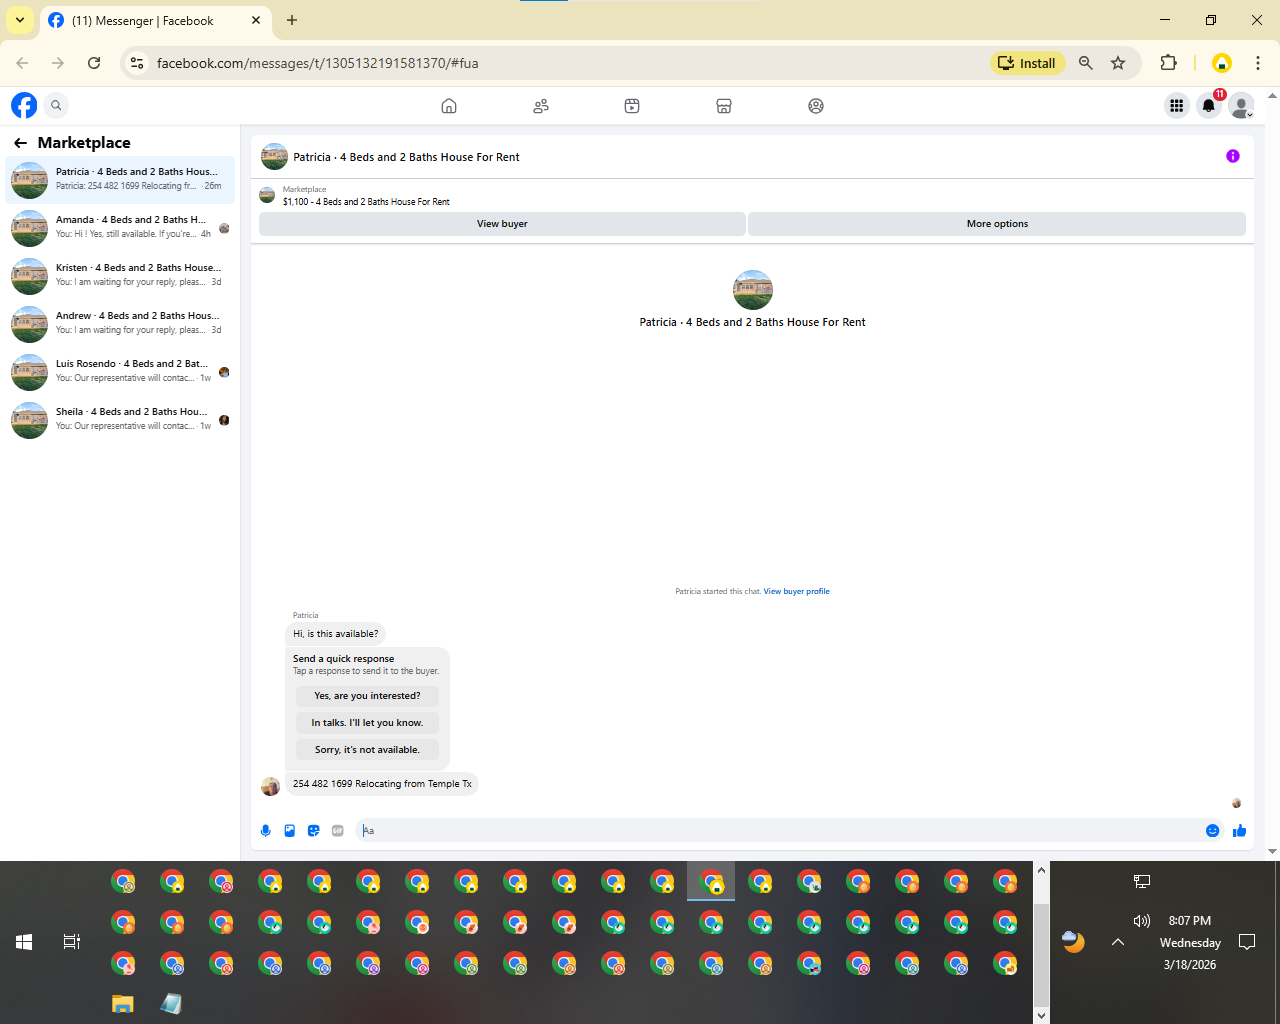Image resolution: width=1280 pixels, height=1024 pixels.
Task: Open the Friends icon in top navigation
Action: [x=541, y=106]
